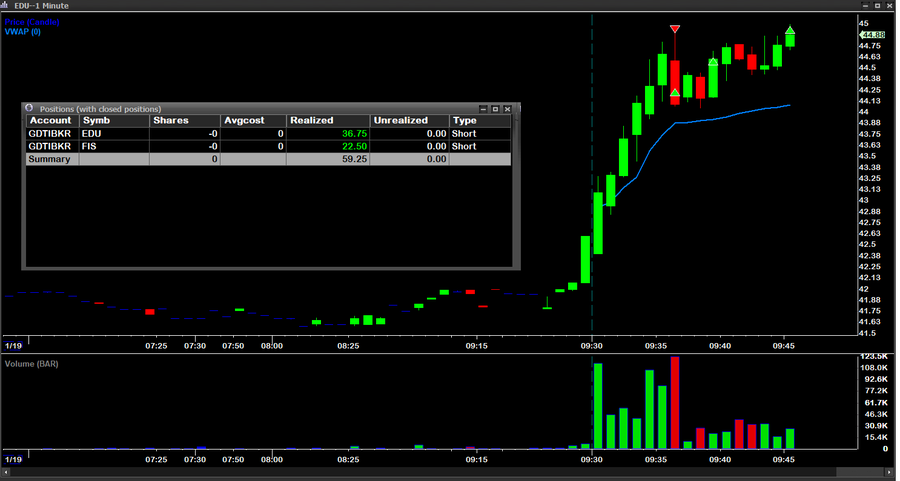The image size is (900, 481).
Task: Click the 36.75 realized value for EDU
Action: [354, 134]
